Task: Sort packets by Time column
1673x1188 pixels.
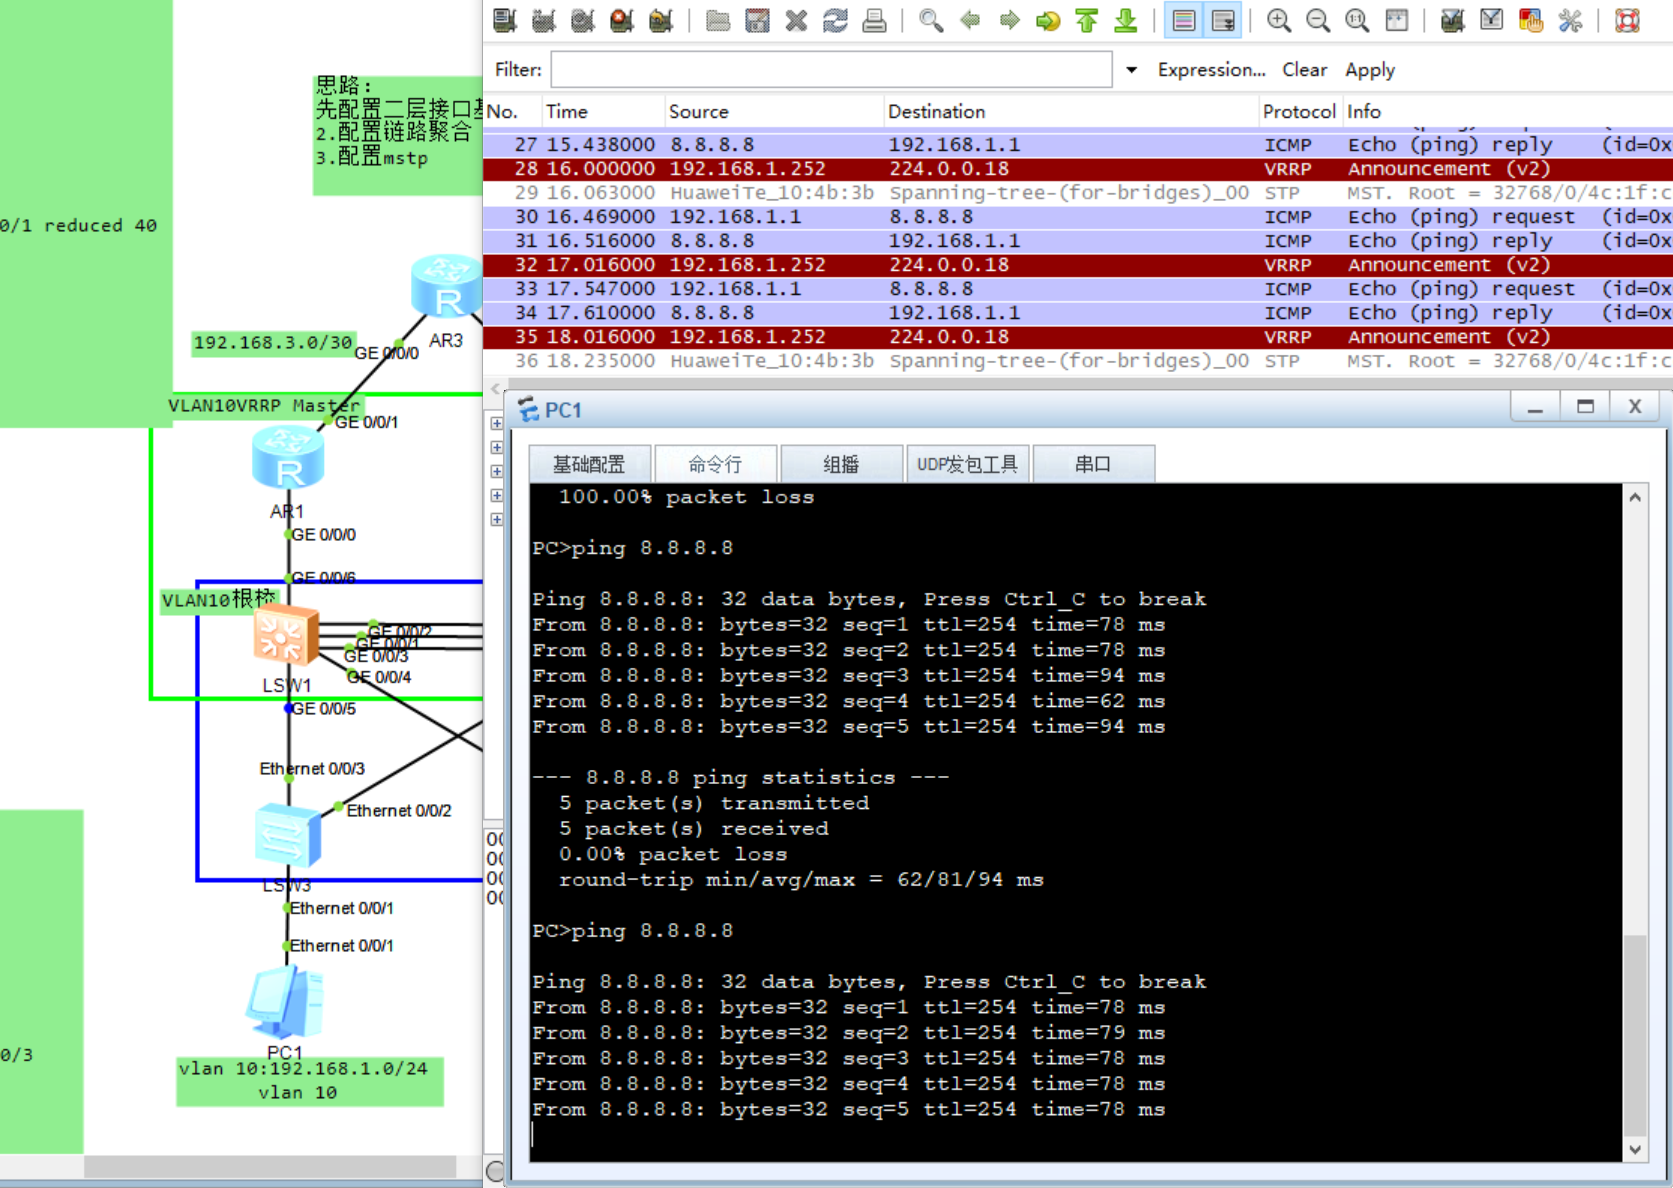Action: pos(602,111)
